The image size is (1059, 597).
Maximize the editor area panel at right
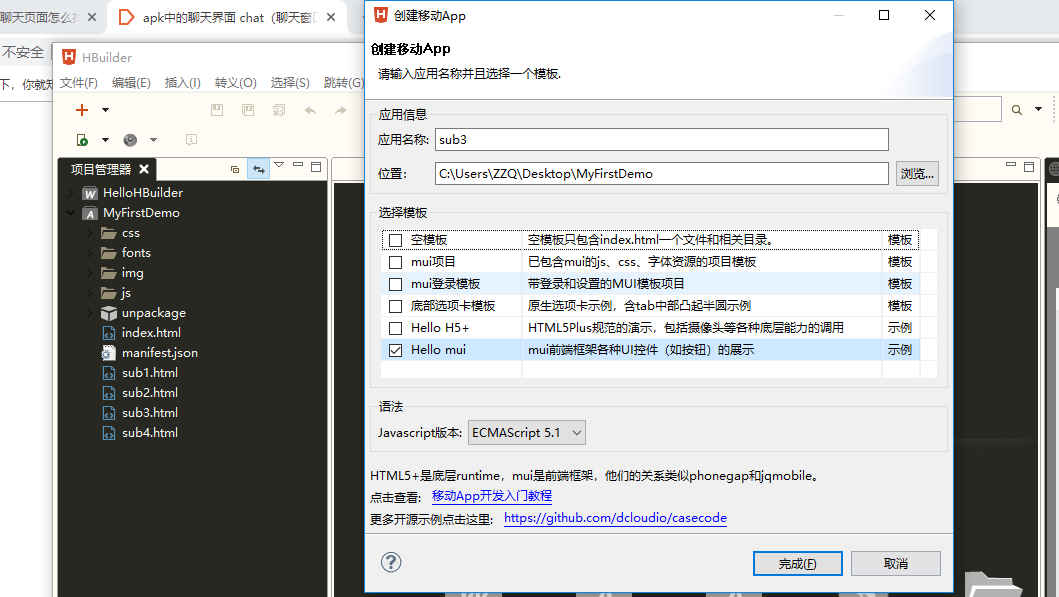tap(1029, 167)
